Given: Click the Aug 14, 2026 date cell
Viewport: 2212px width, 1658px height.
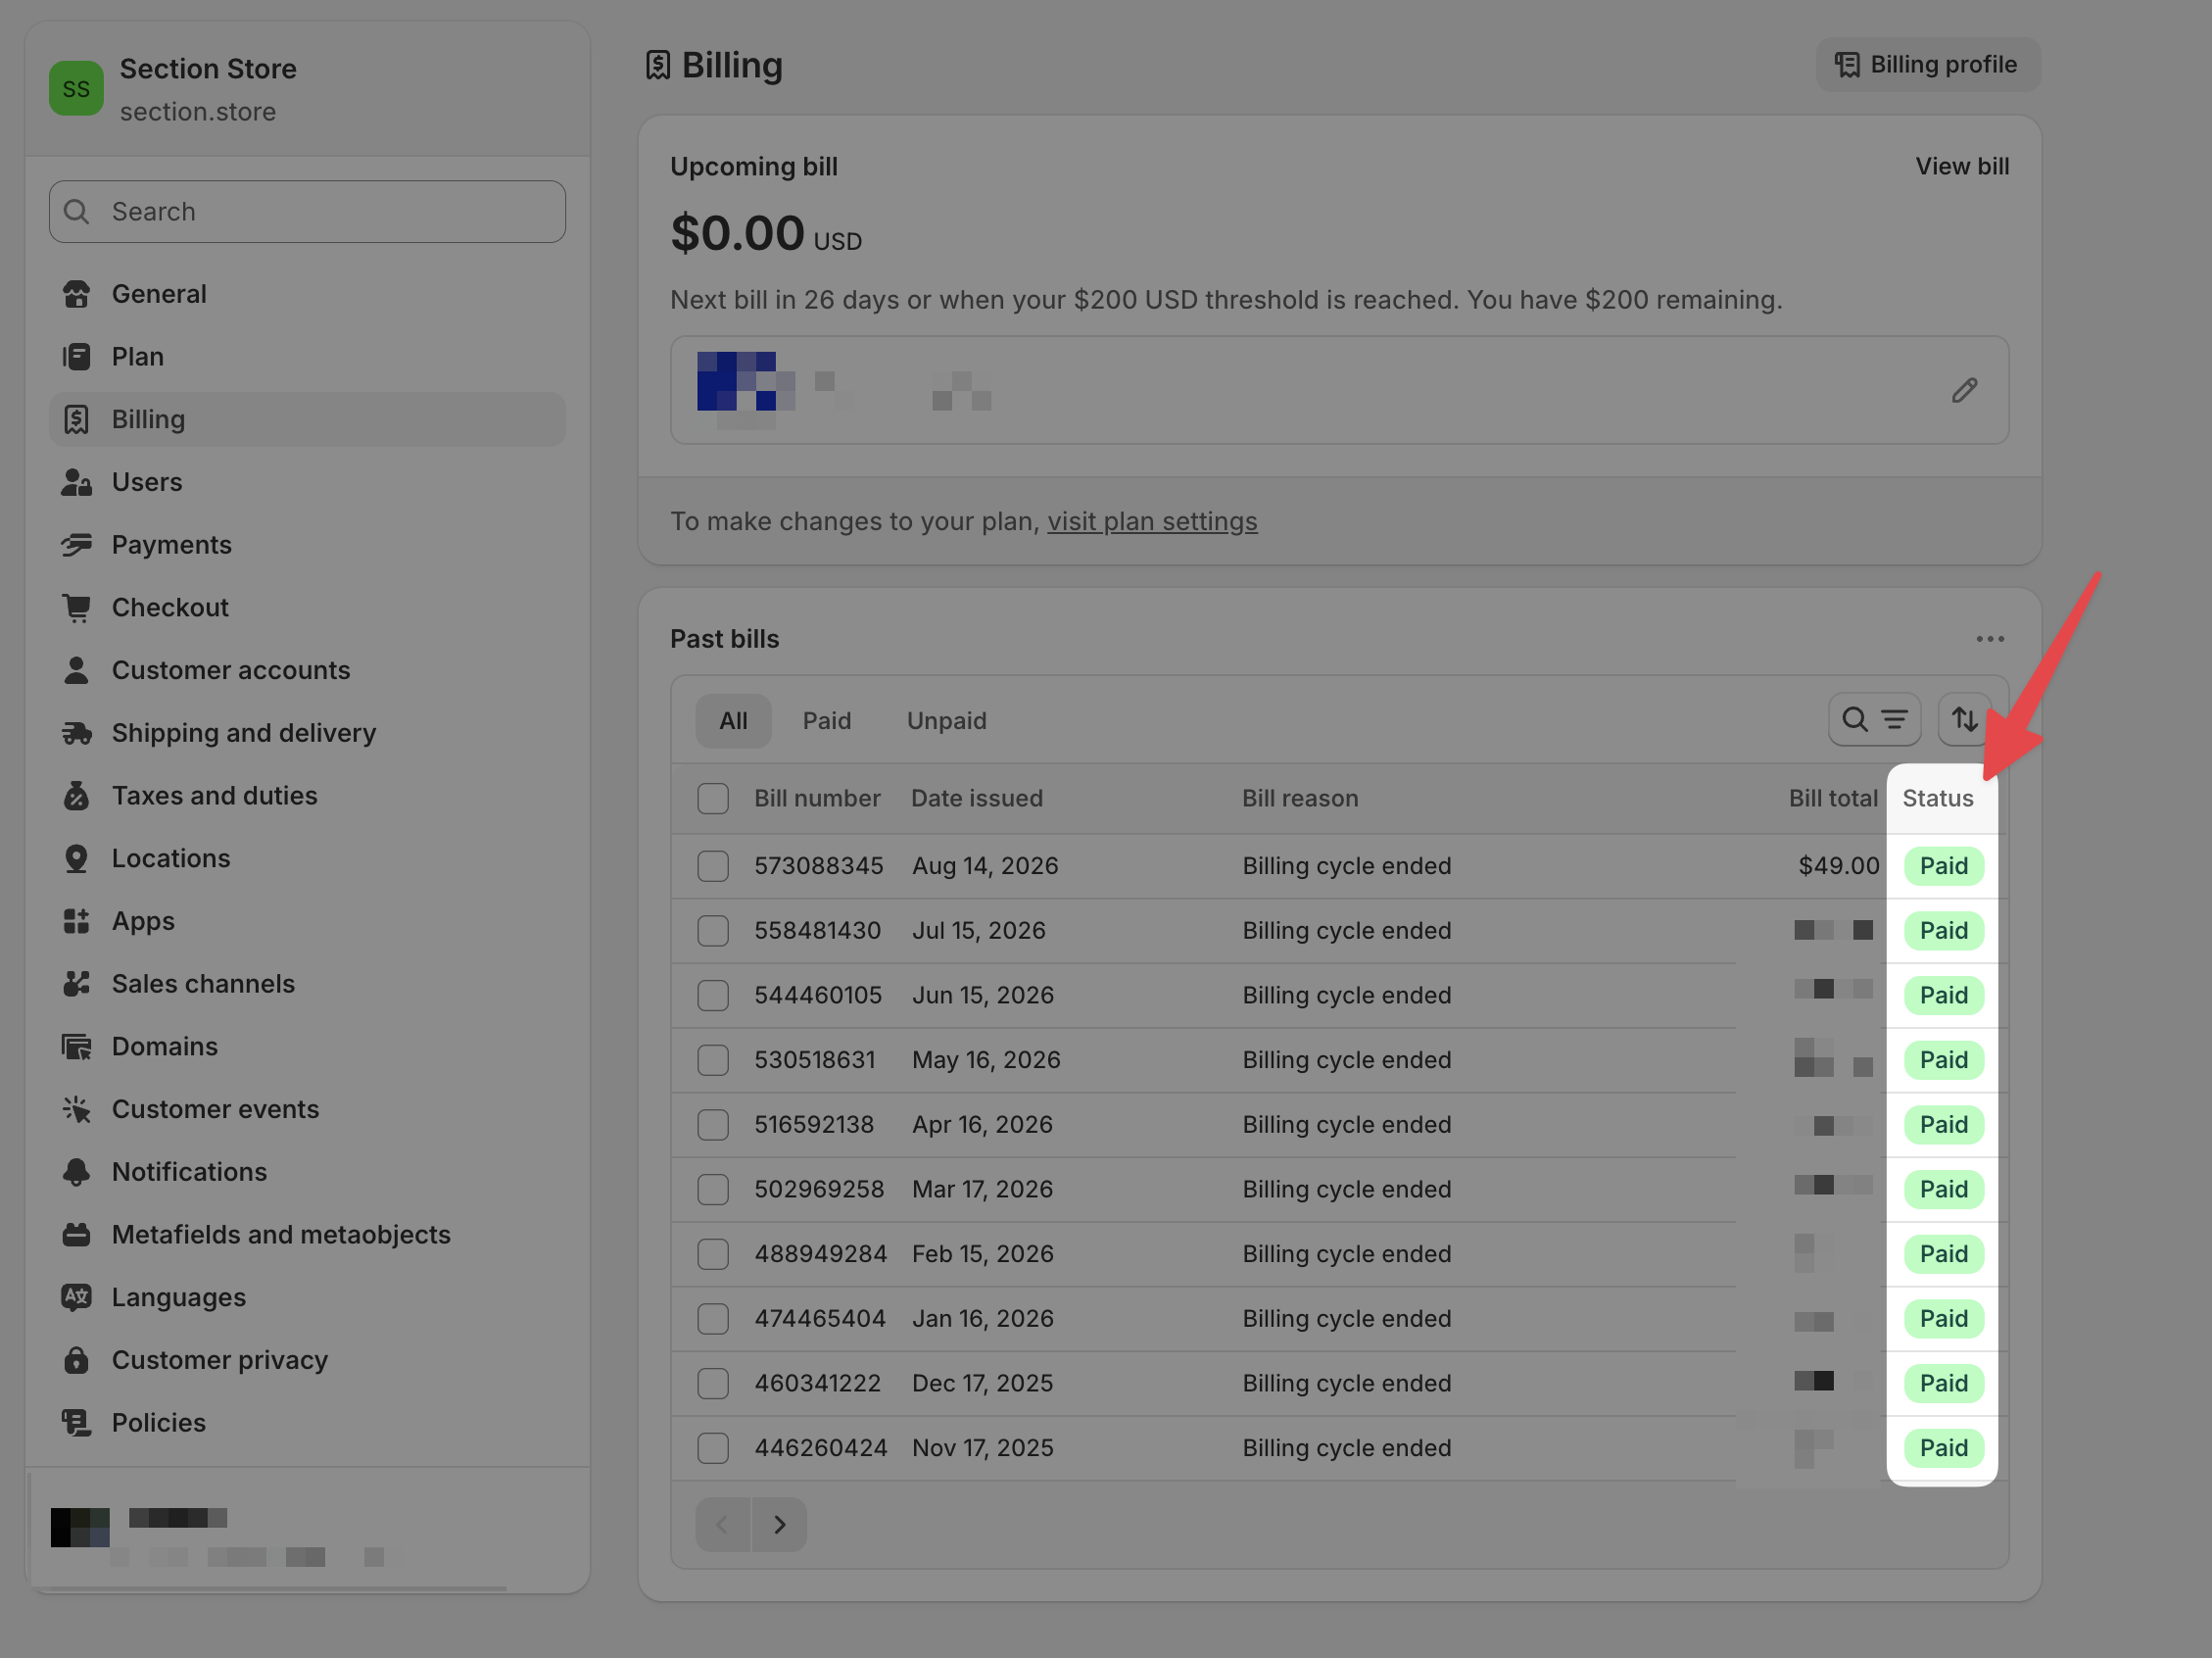Looking at the screenshot, I should pos(985,866).
